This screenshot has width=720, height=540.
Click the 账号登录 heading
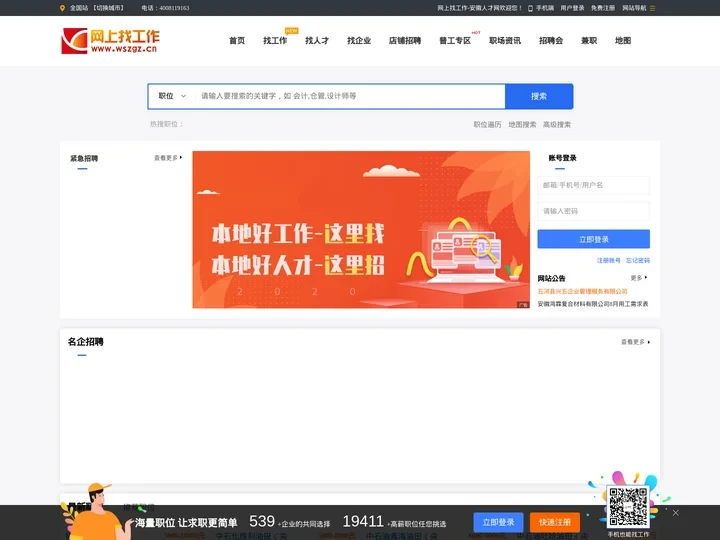click(x=562, y=158)
